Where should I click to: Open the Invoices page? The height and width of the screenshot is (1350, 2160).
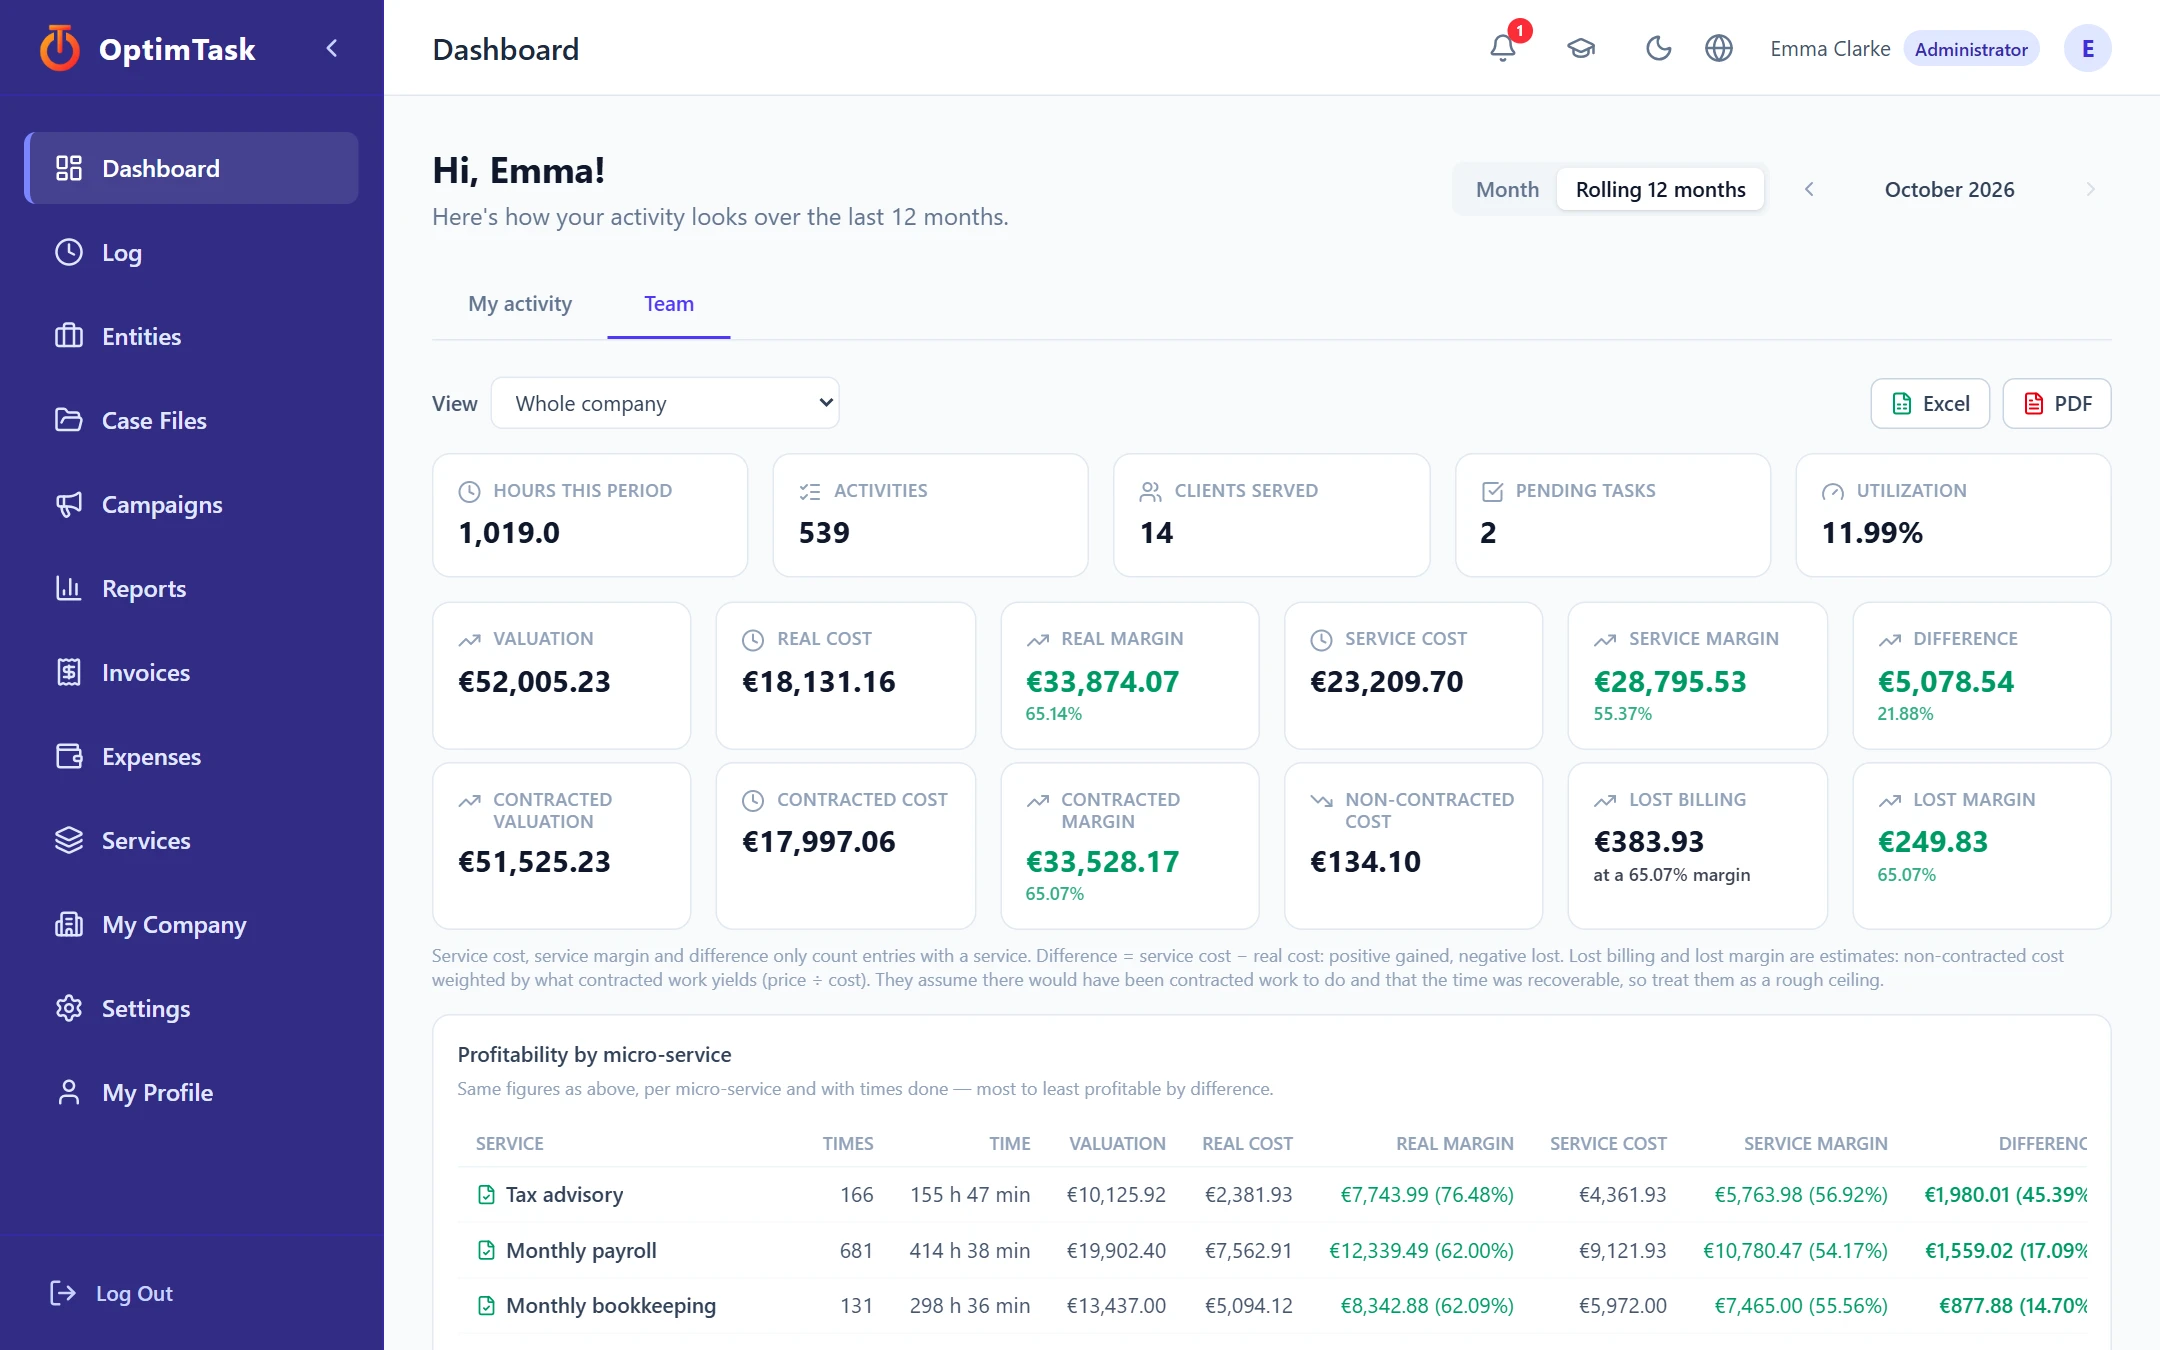pyautogui.click(x=191, y=672)
